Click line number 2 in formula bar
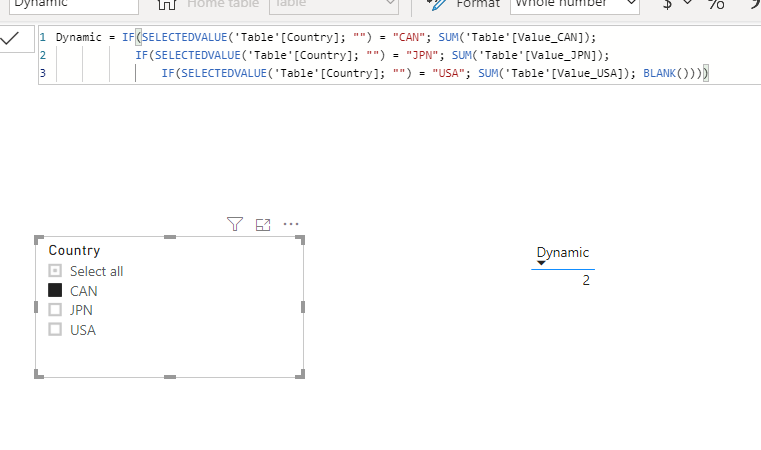The height and width of the screenshot is (450, 761). (x=43, y=55)
